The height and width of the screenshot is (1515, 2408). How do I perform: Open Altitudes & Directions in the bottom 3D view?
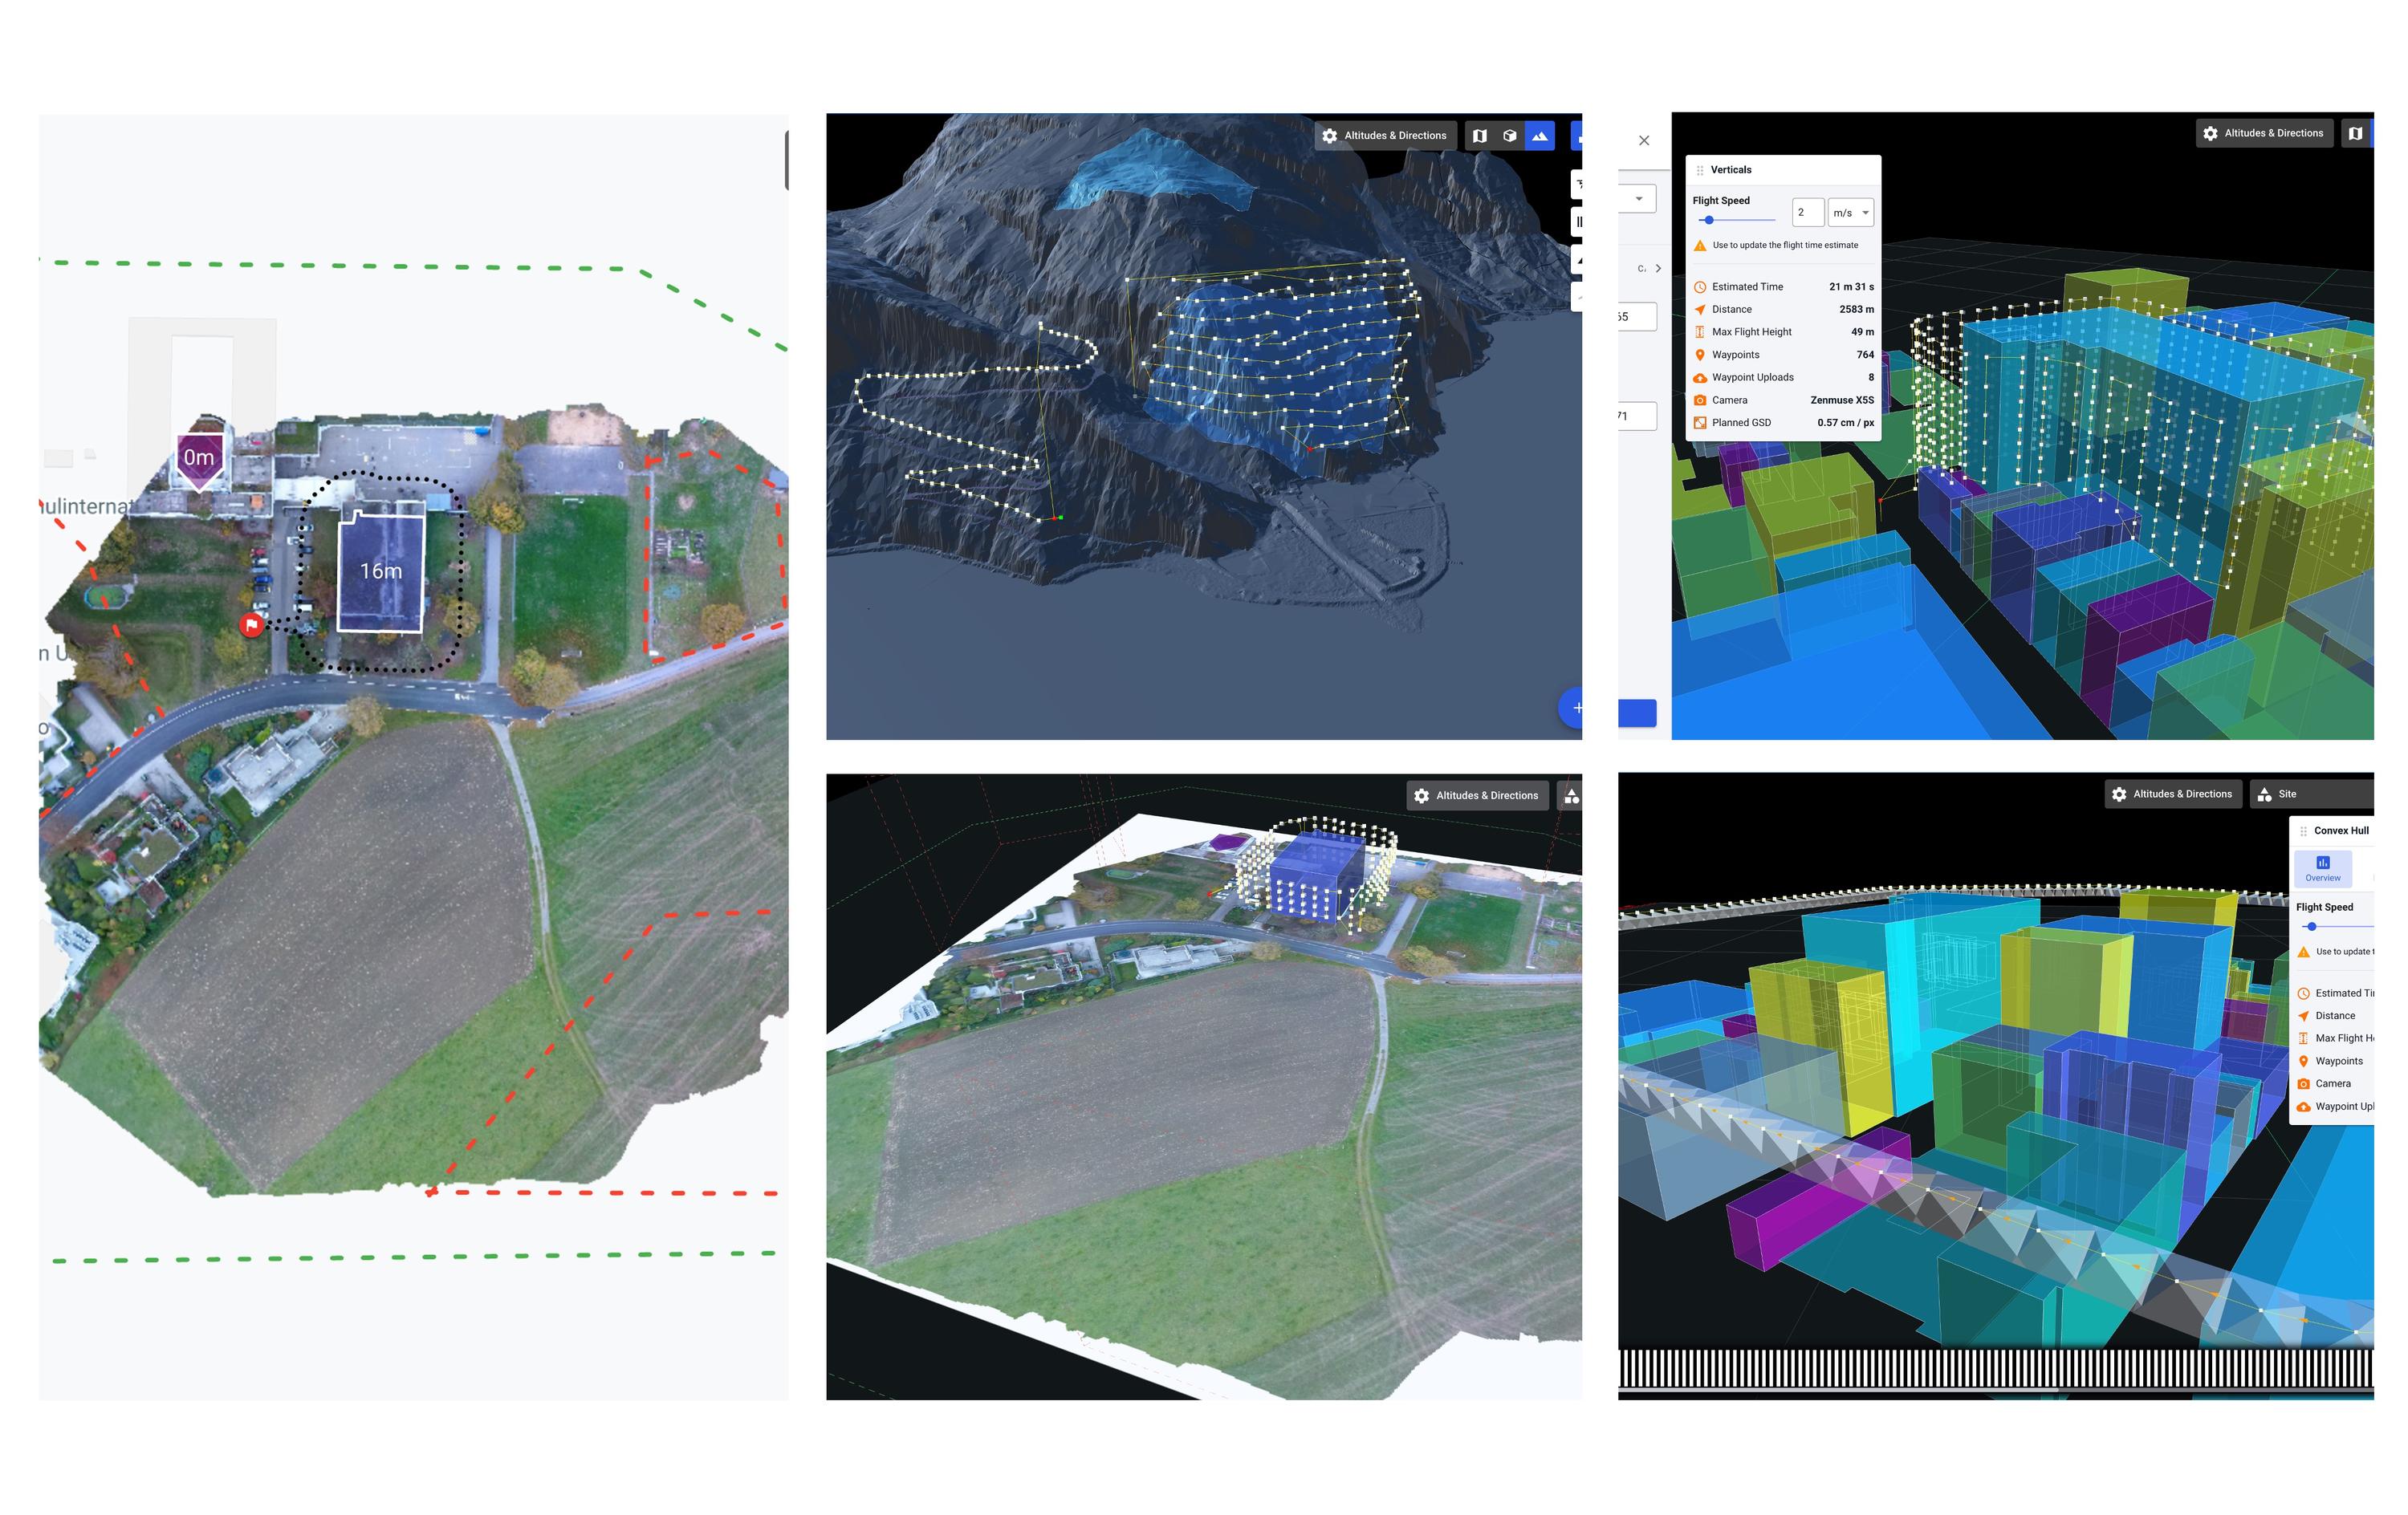1478,795
